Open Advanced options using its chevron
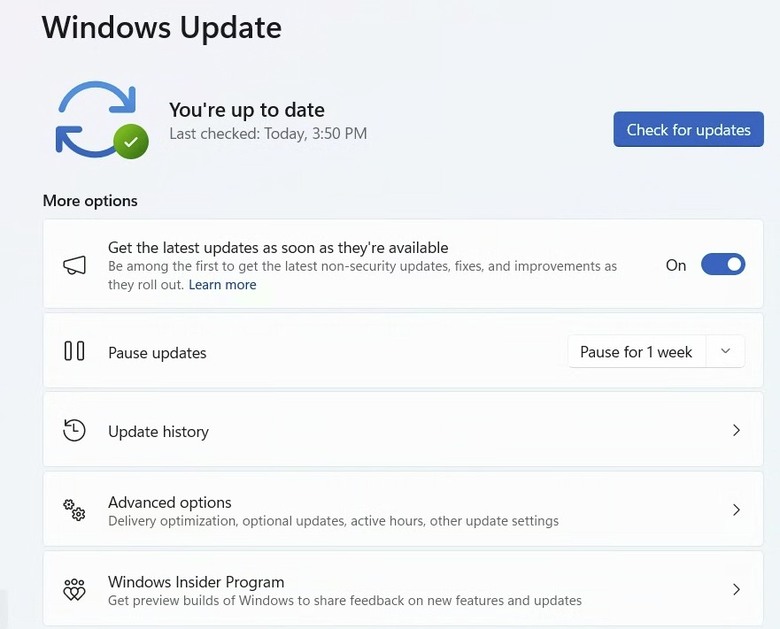 click(x=736, y=510)
